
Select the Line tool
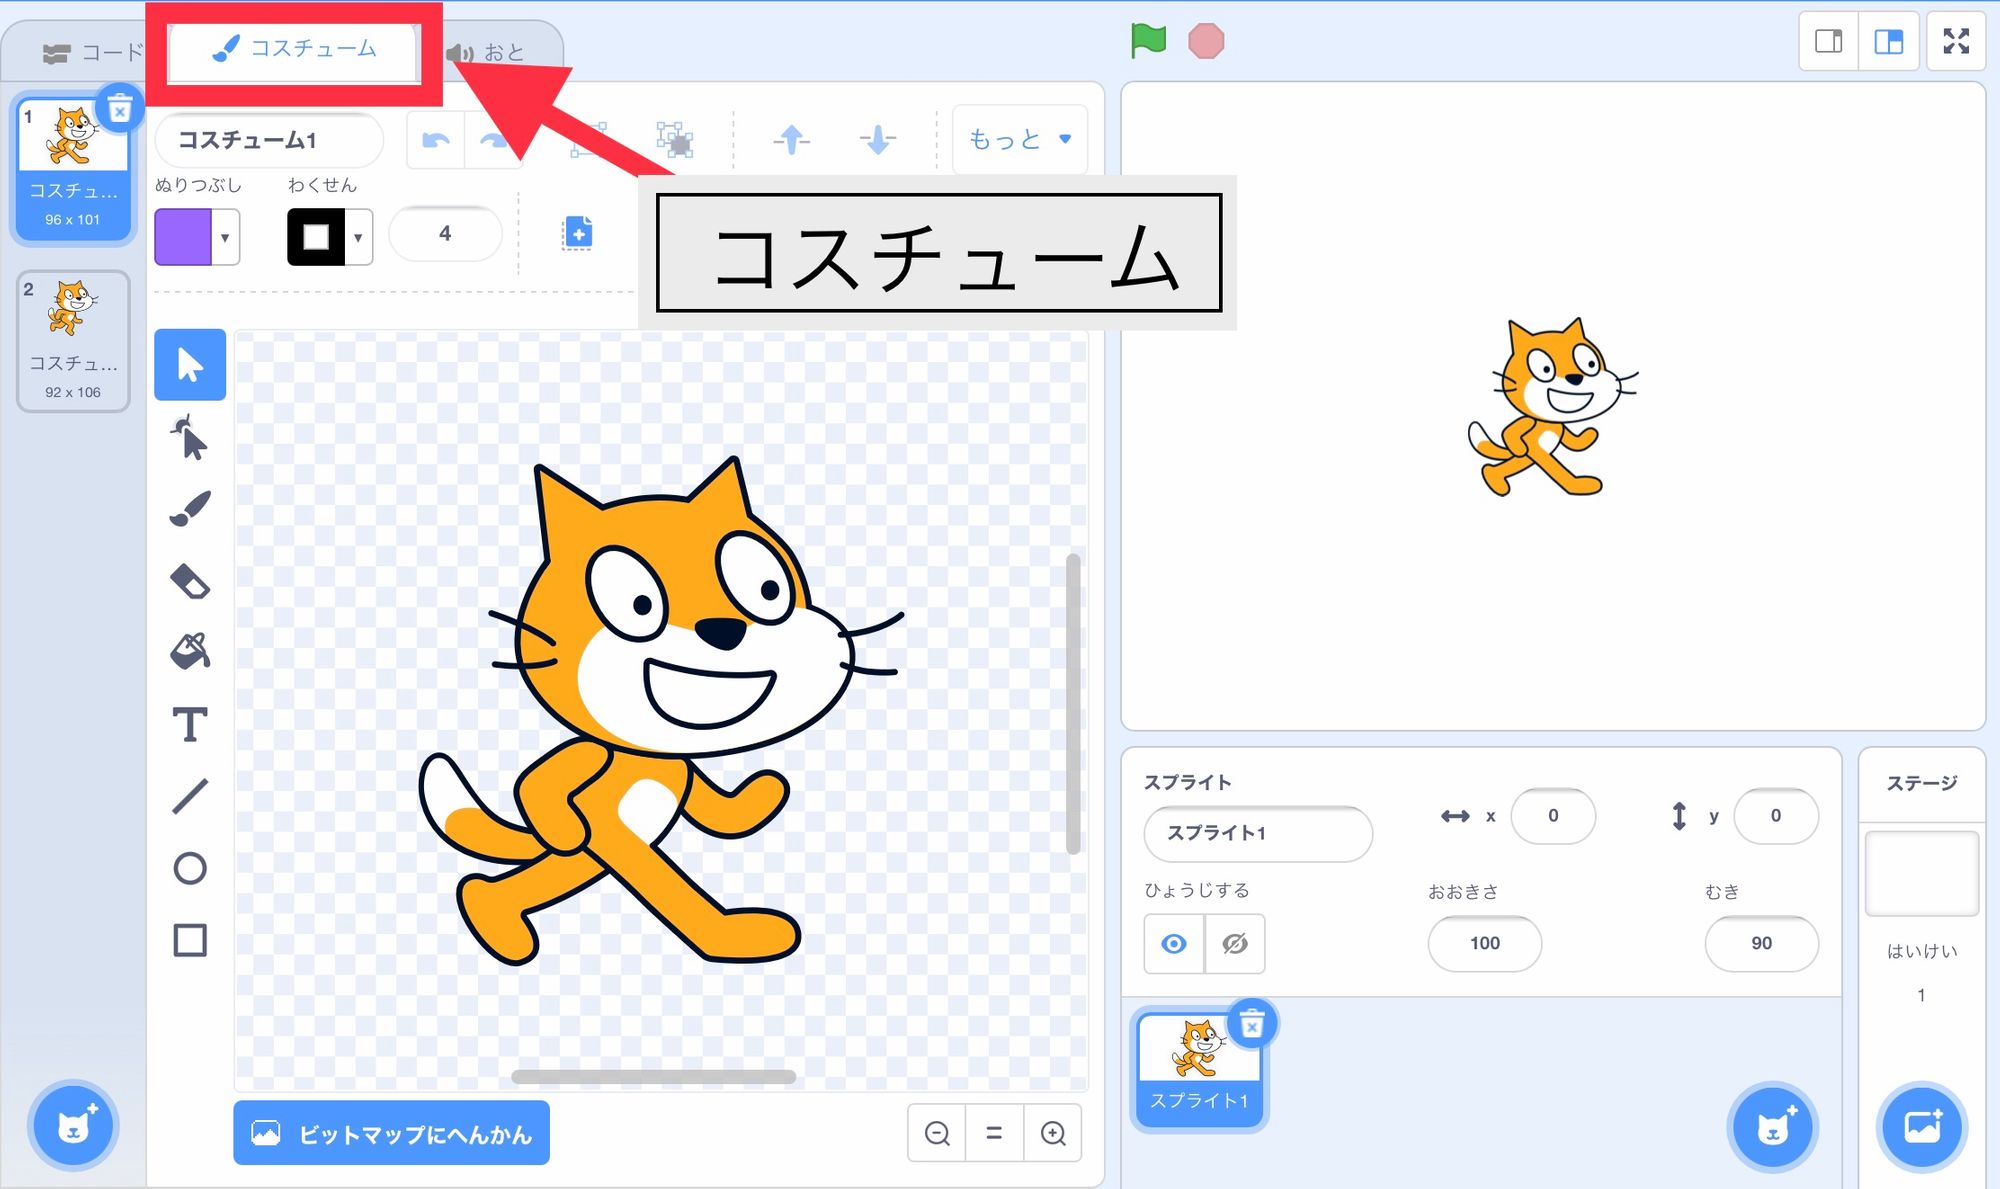point(190,796)
